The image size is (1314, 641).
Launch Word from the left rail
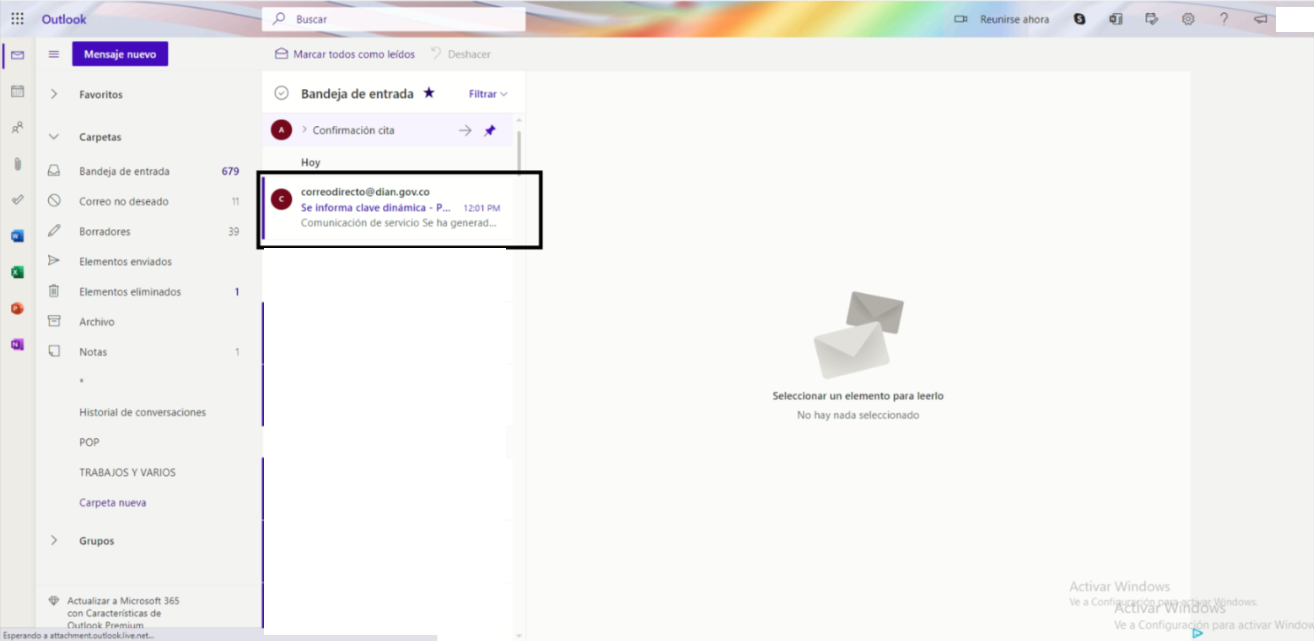pos(17,236)
